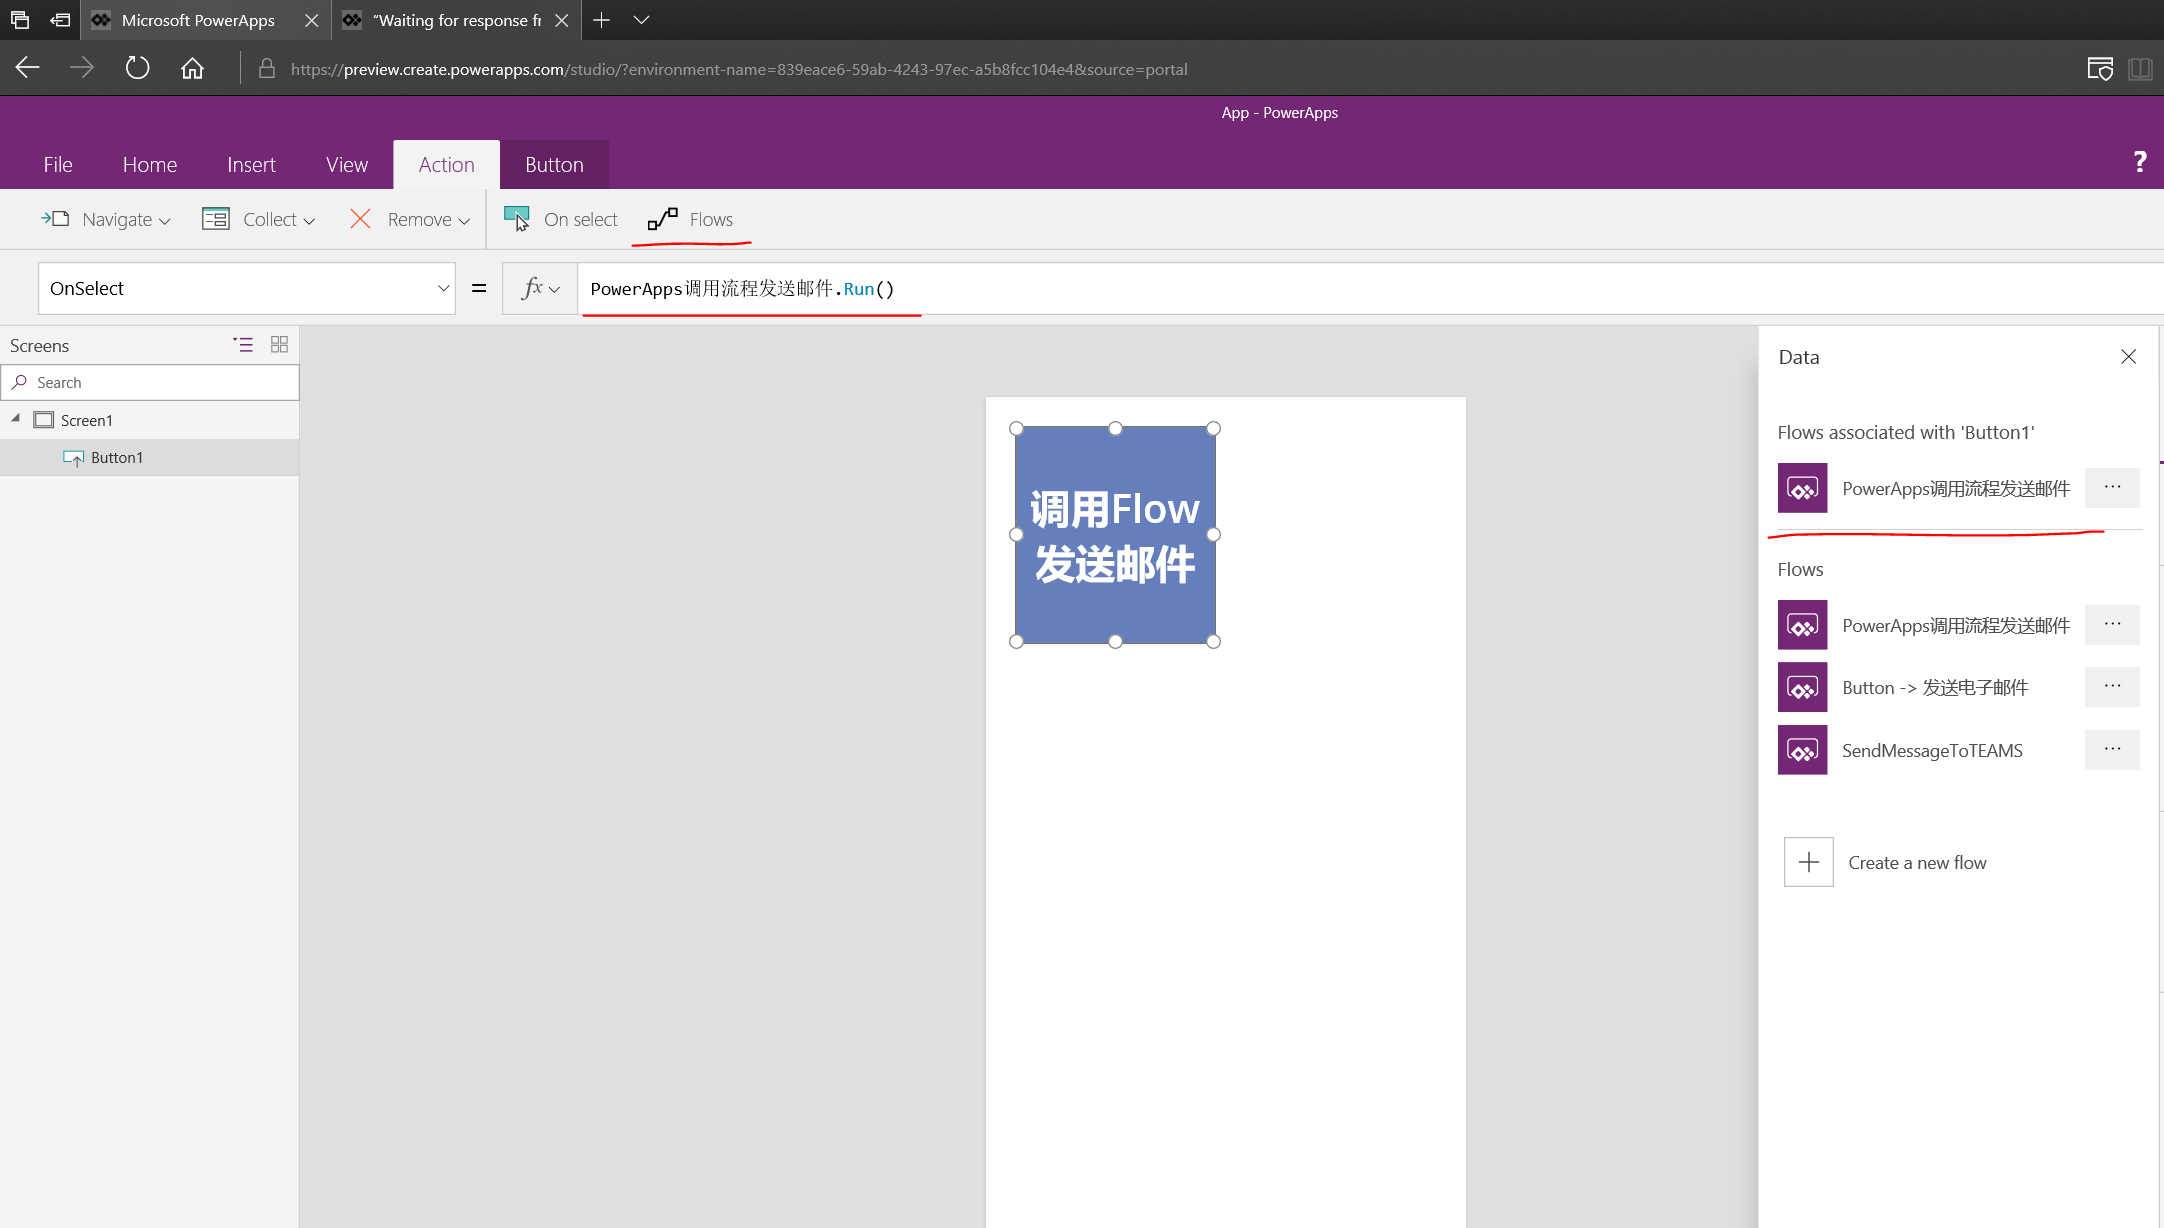The width and height of the screenshot is (2164, 1228).
Task: Click plus icon to create new flow
Action: [1808, 862]
